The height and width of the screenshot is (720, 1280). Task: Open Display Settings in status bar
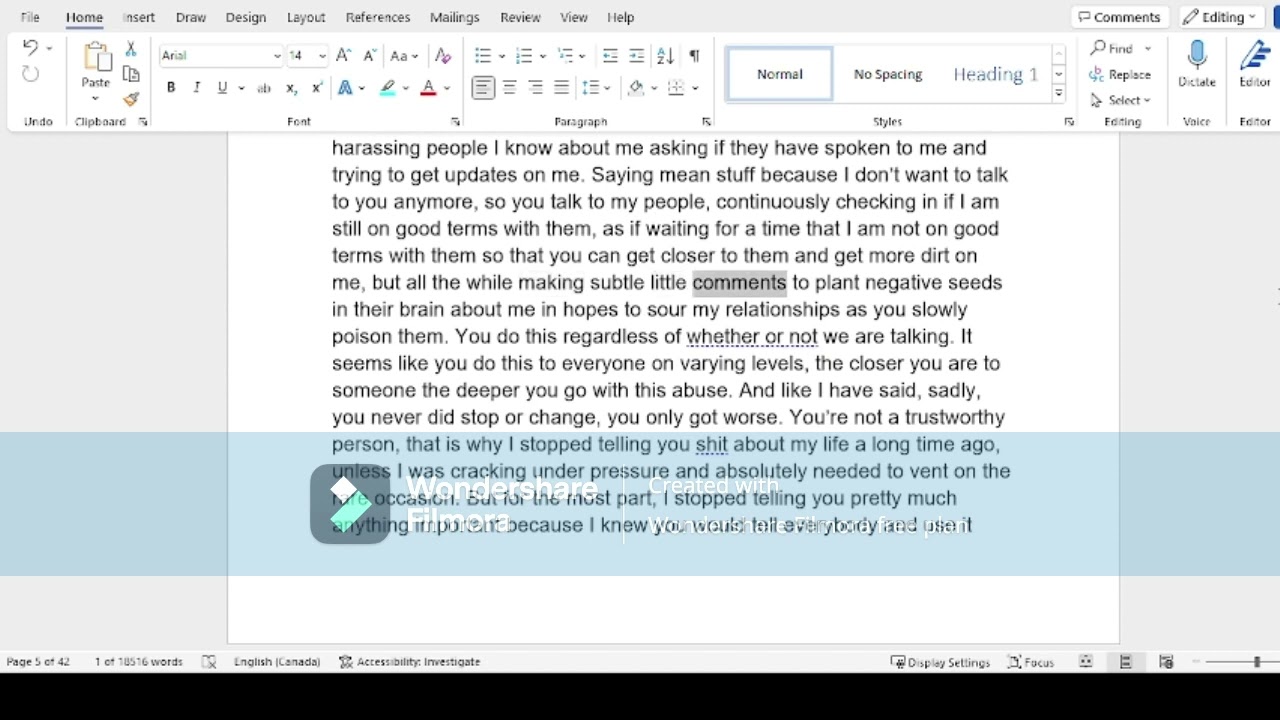coord(940,662)
